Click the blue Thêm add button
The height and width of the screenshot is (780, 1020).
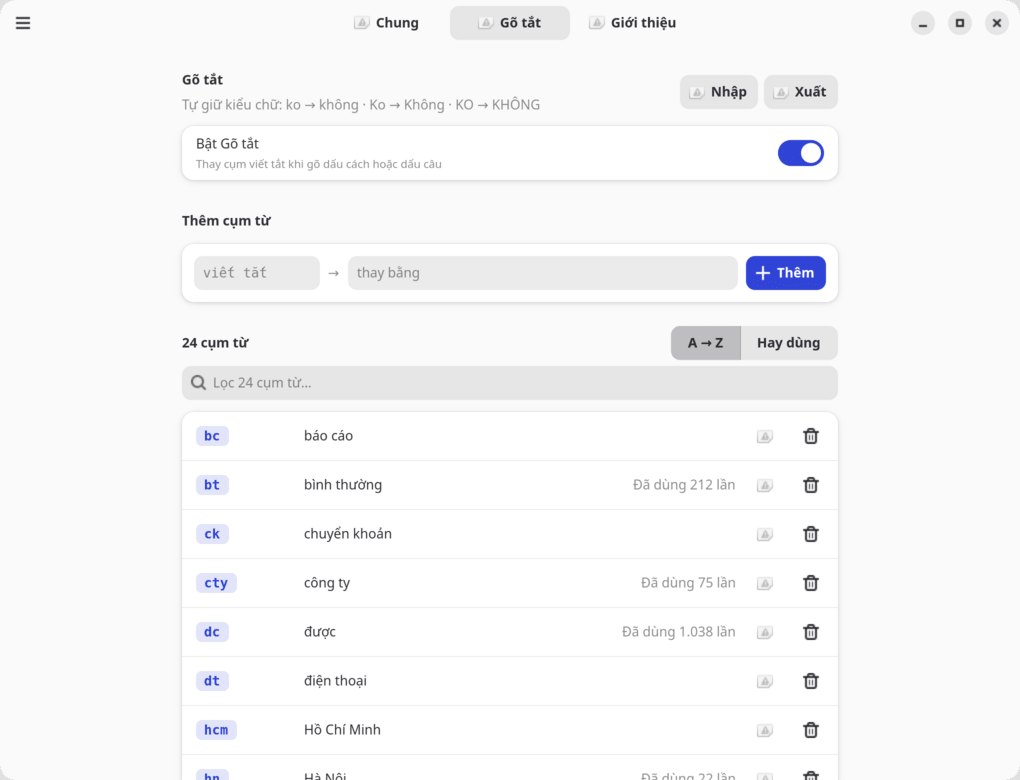click(x=786, y=273)
